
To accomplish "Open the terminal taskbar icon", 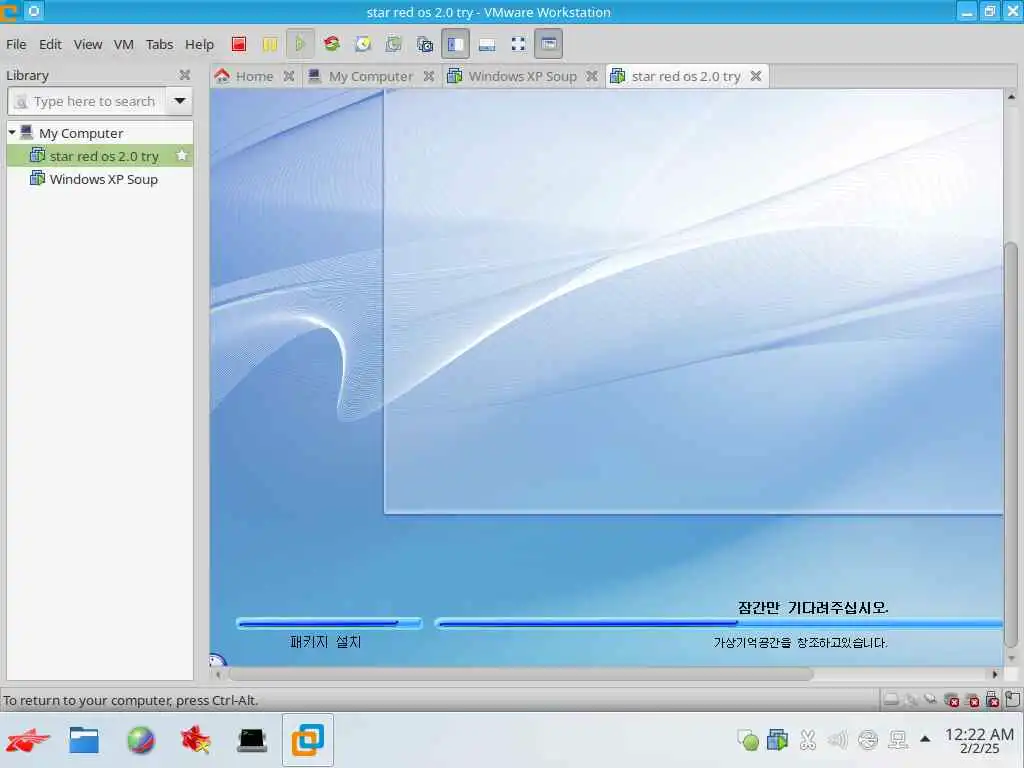I will (252, 740).
